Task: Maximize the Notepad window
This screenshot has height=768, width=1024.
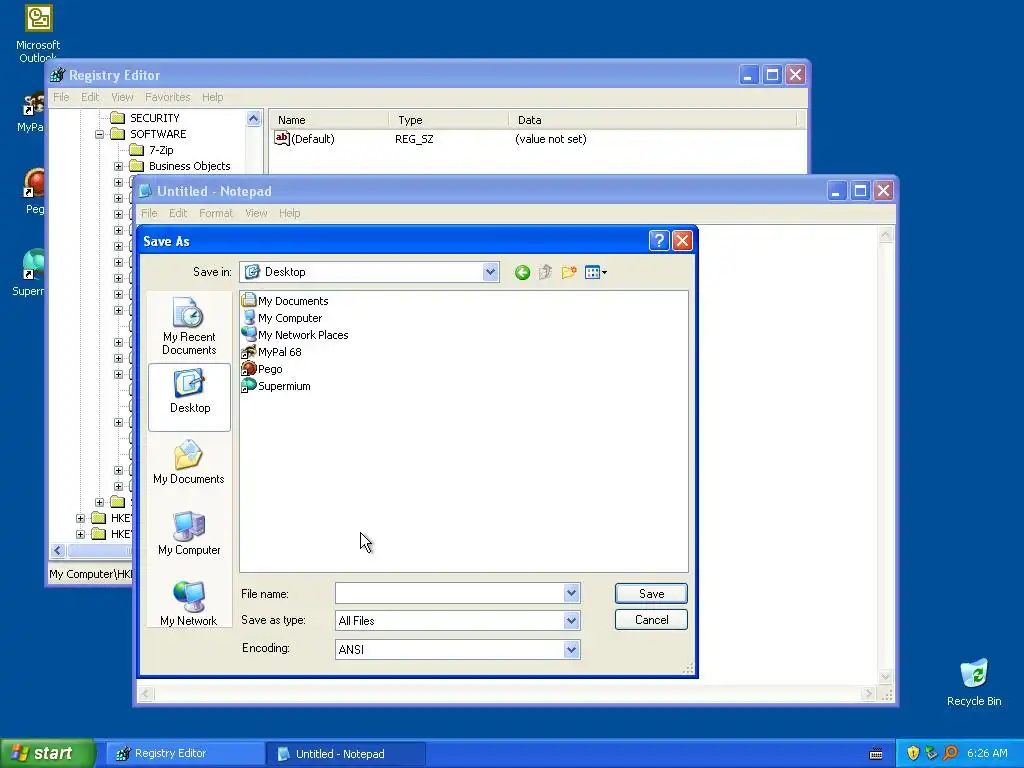Action: click(x=860, y=191)
